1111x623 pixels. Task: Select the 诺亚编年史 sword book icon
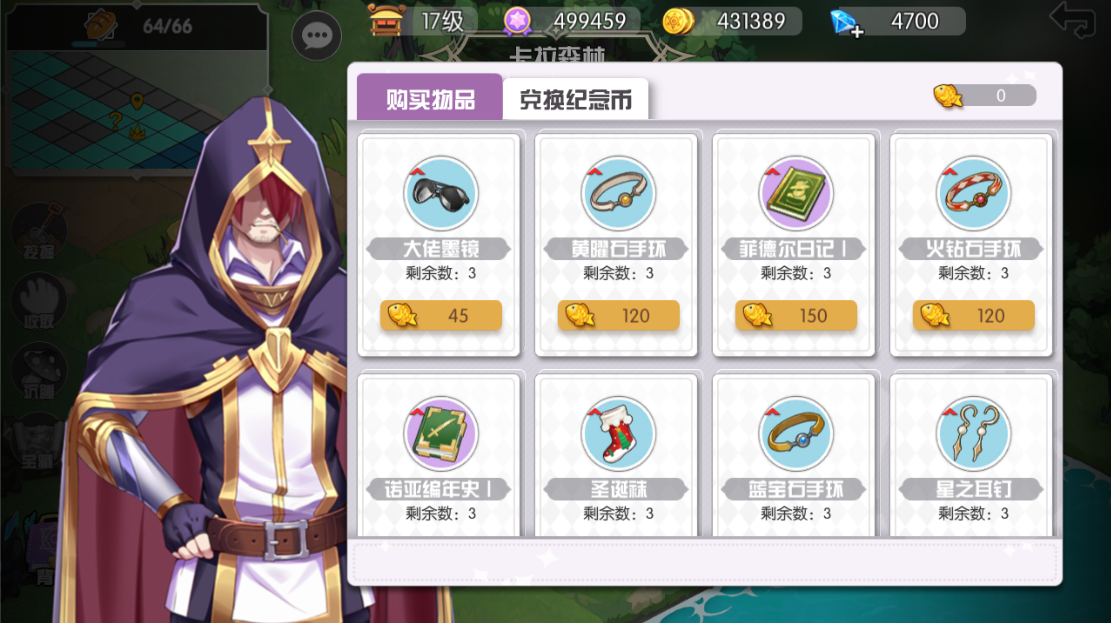coord(441,434)
